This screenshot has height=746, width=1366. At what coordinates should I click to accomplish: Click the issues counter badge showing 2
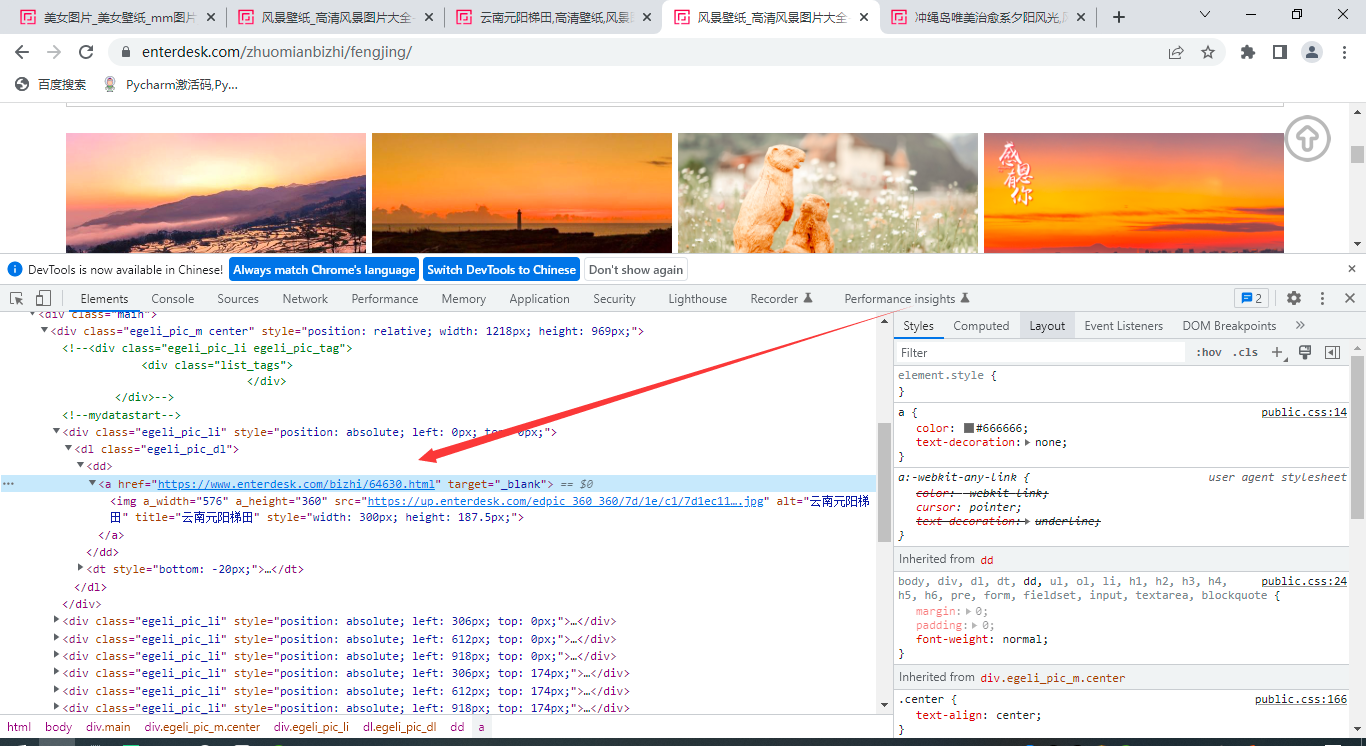pyautogui.click(x=1251, y=298)
